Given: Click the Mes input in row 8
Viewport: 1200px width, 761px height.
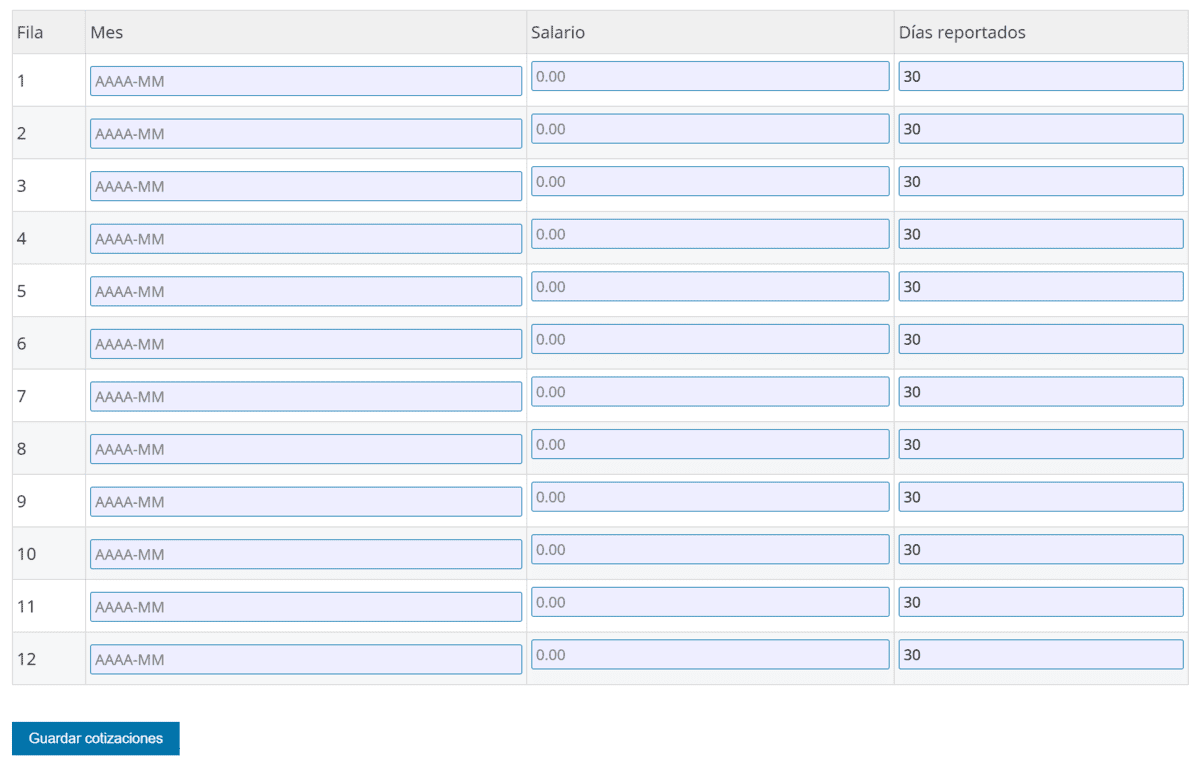Looking at the screenshot, I should (x=305, y=449).
